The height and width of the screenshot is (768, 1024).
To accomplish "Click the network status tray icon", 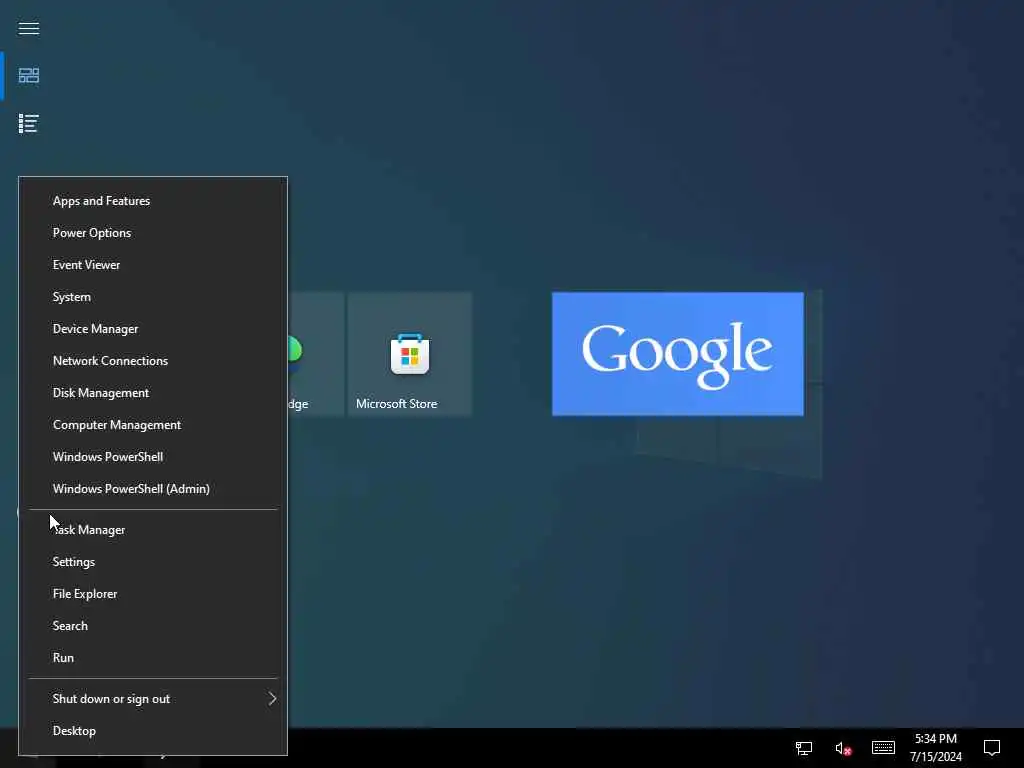I will click(x=804, y=748).
